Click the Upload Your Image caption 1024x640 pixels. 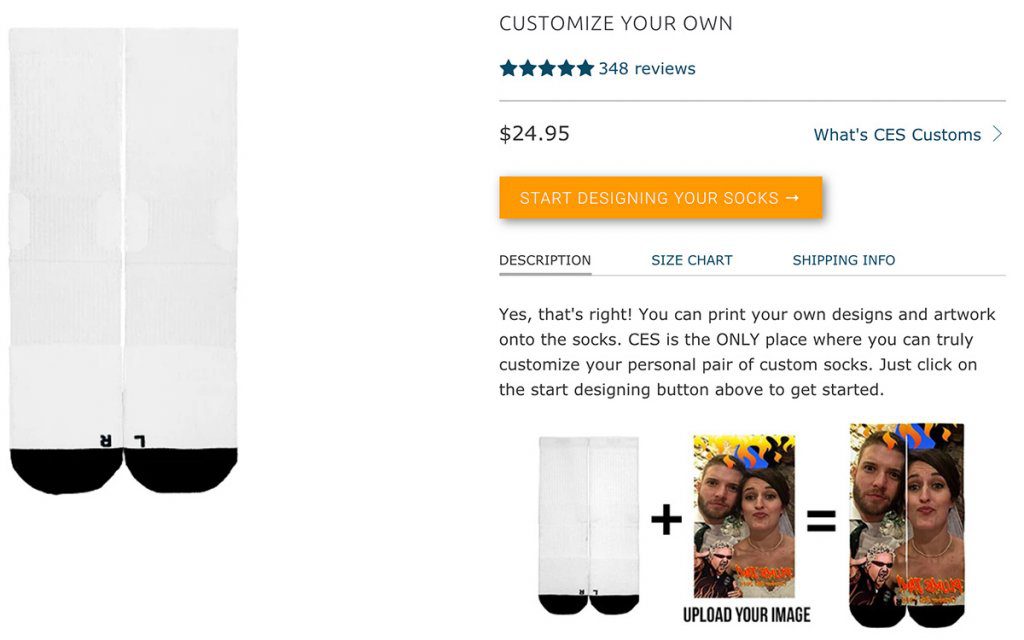[746, 614]
